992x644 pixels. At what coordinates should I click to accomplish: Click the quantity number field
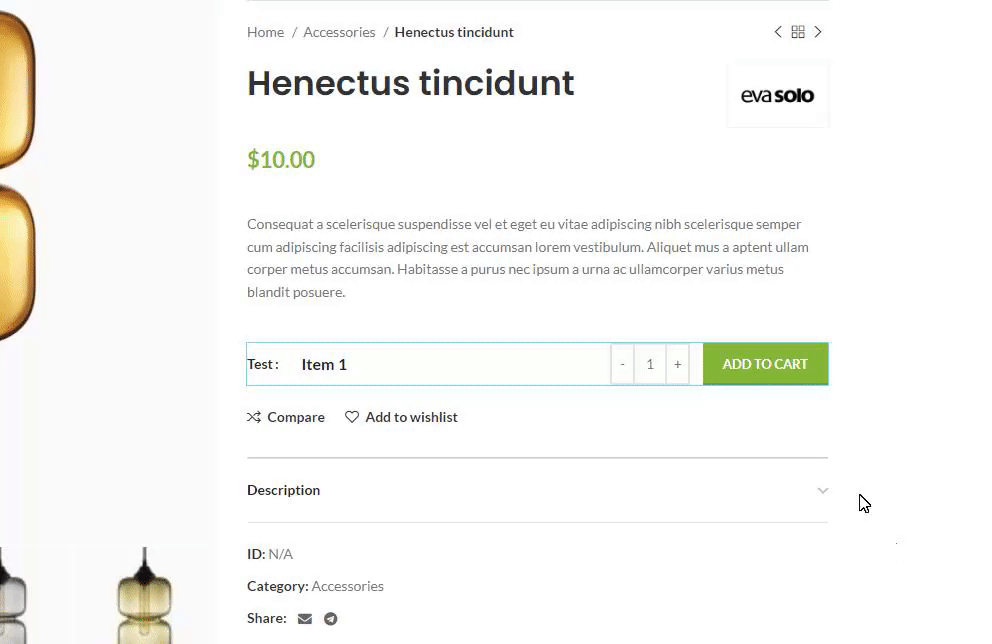[x=650, y=364]
